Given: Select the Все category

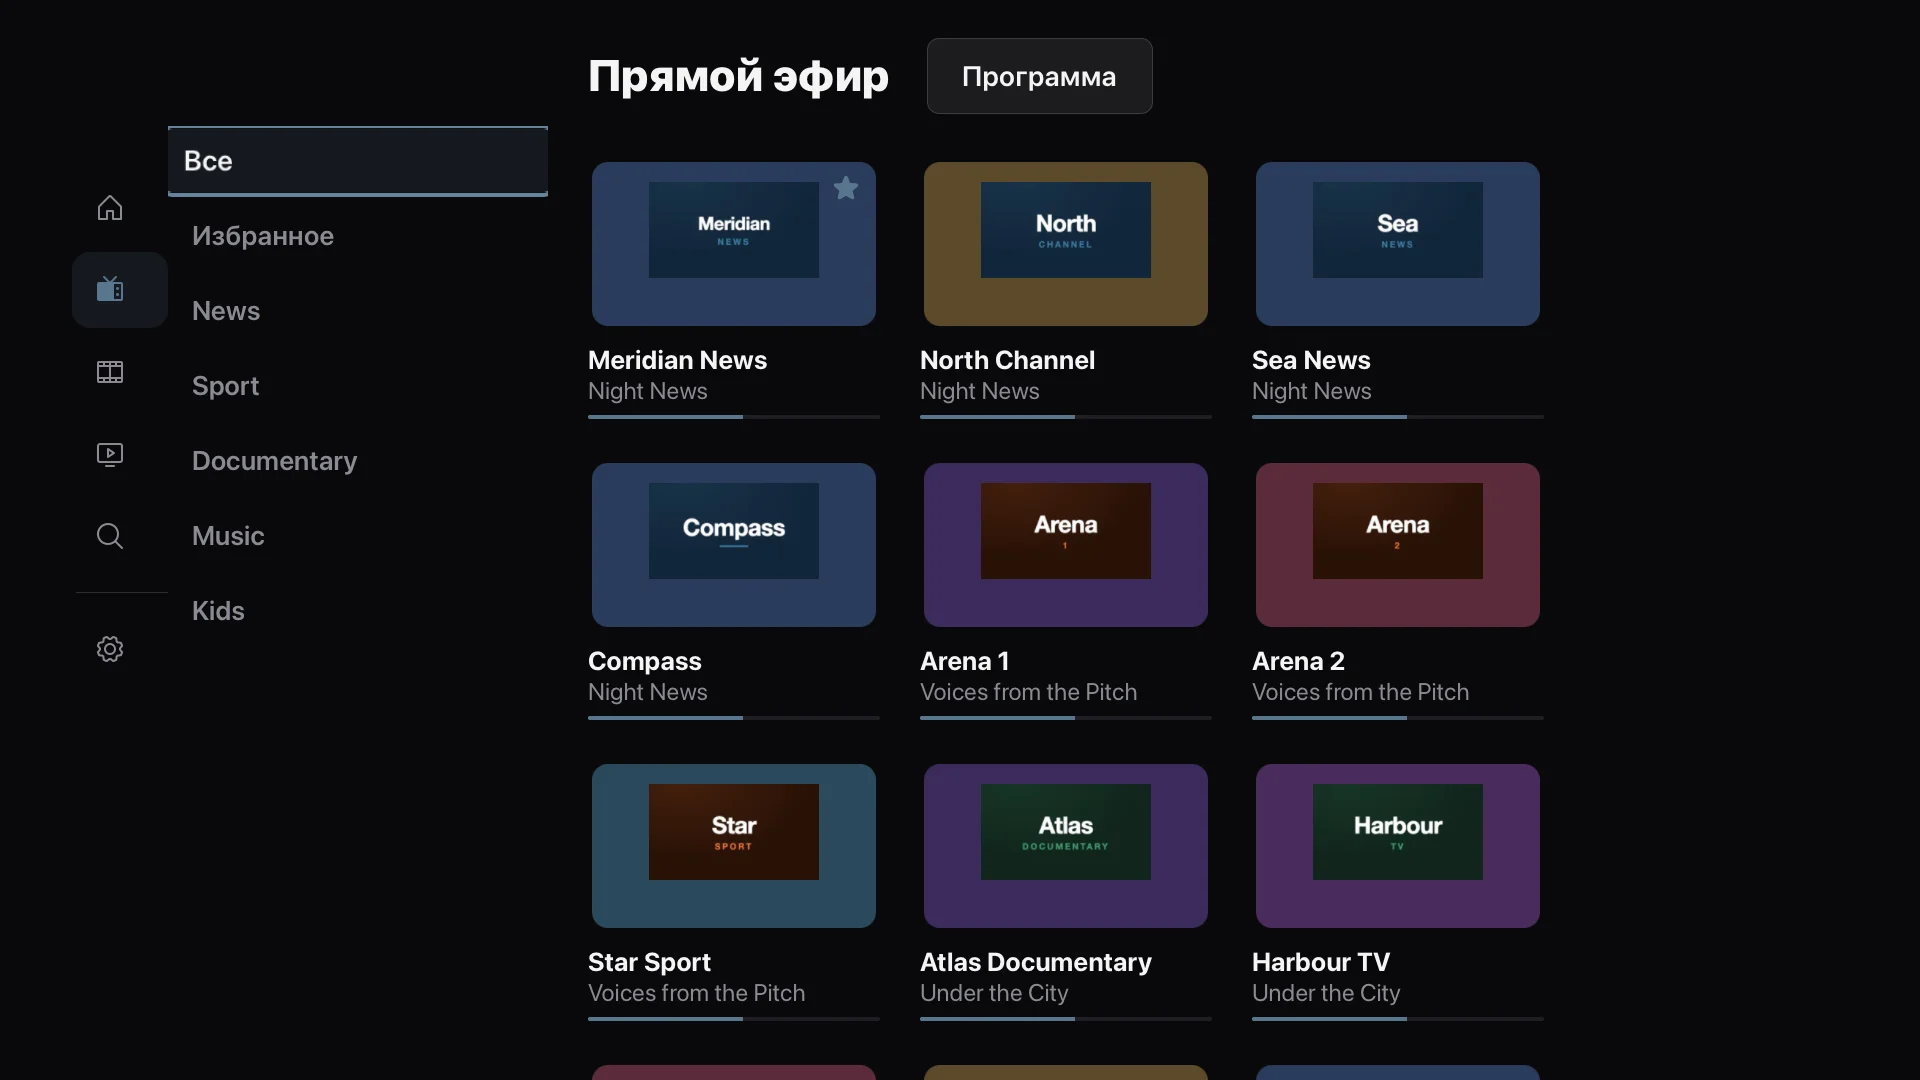Looking at the screenshot, I should tap(358, 161).
